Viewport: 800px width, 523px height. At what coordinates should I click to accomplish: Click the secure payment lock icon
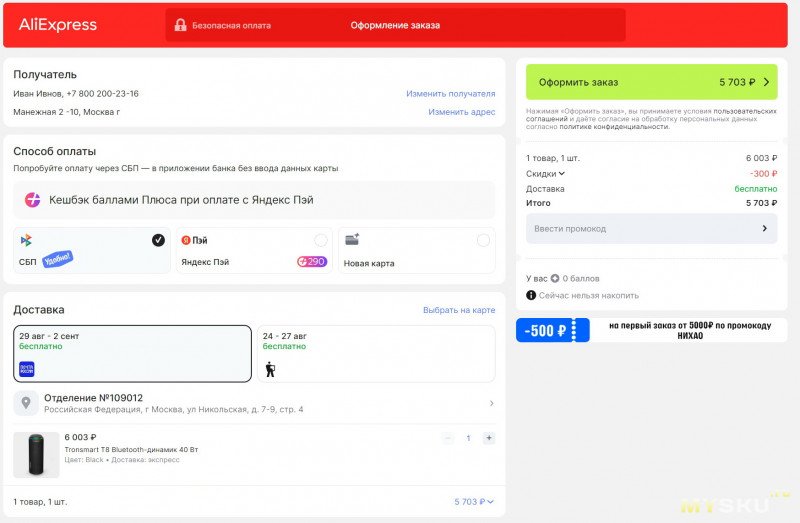[180, 25]
